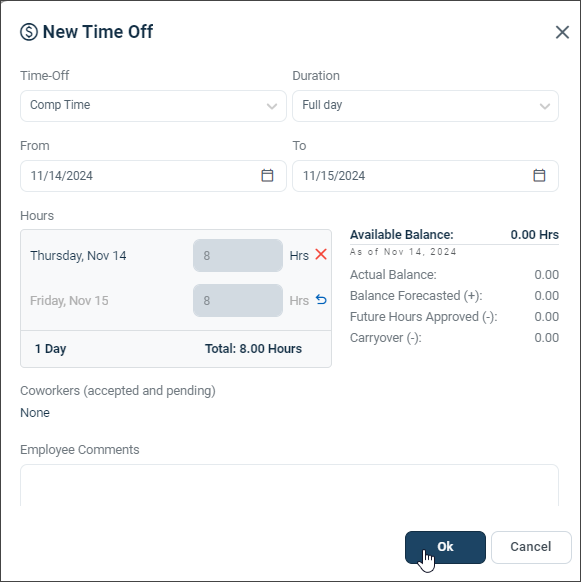The width and height of the screenshot is (581, 582).
Task: Click the dollar-sign icon beside New Time Off
Action: (x=29, y=32)
